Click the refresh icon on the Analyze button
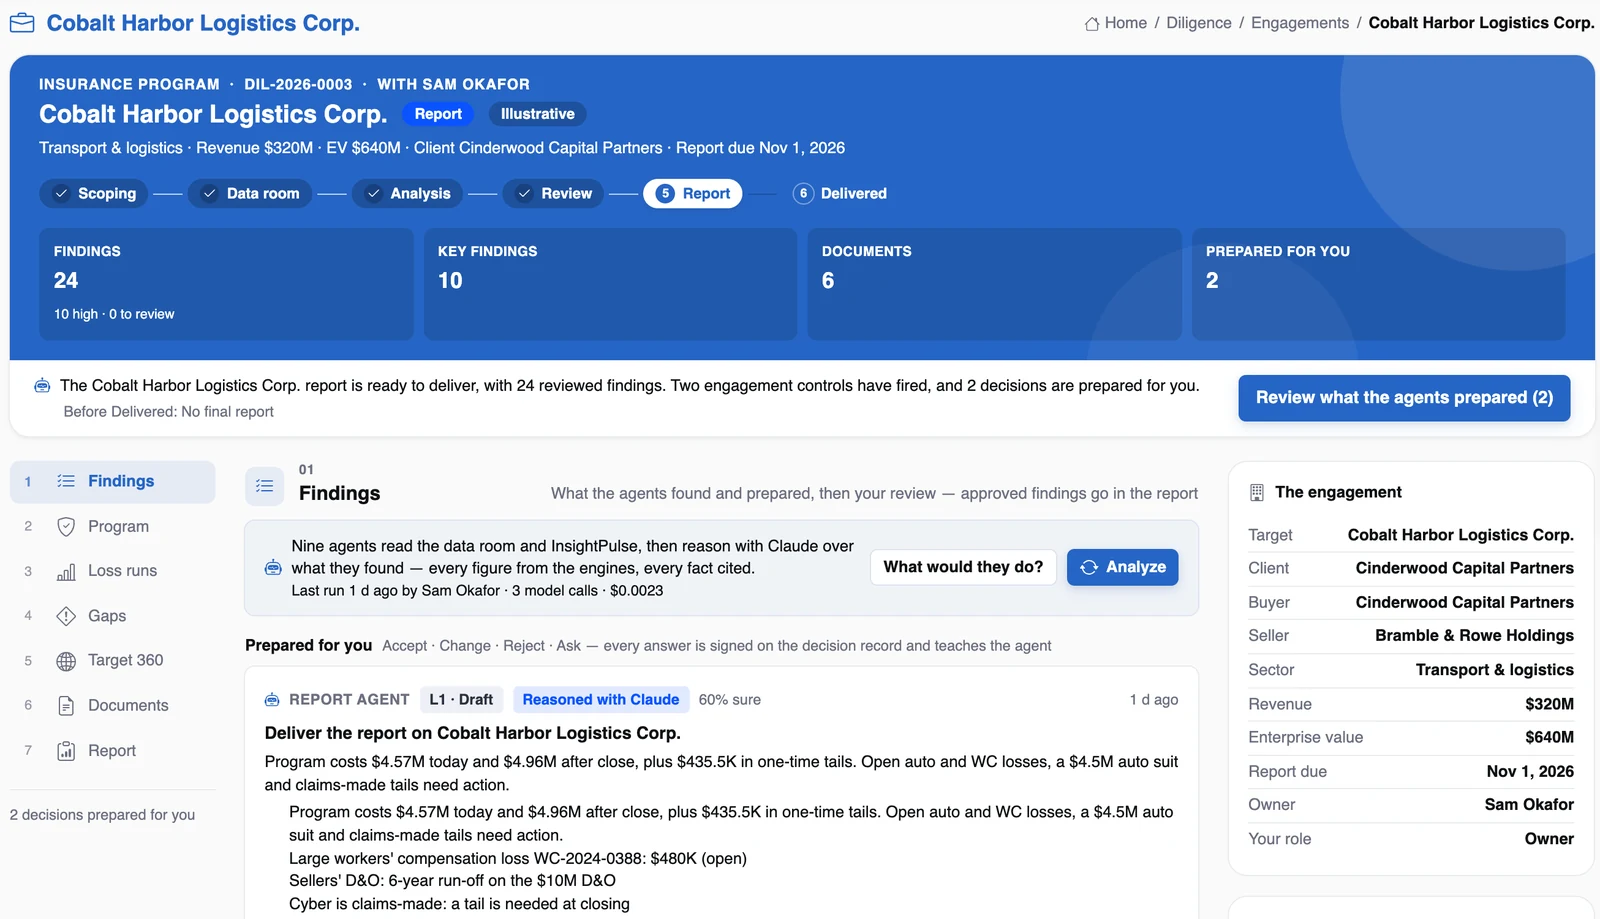This screenshot has height=919, width=1600. (x=1089, y=567)
